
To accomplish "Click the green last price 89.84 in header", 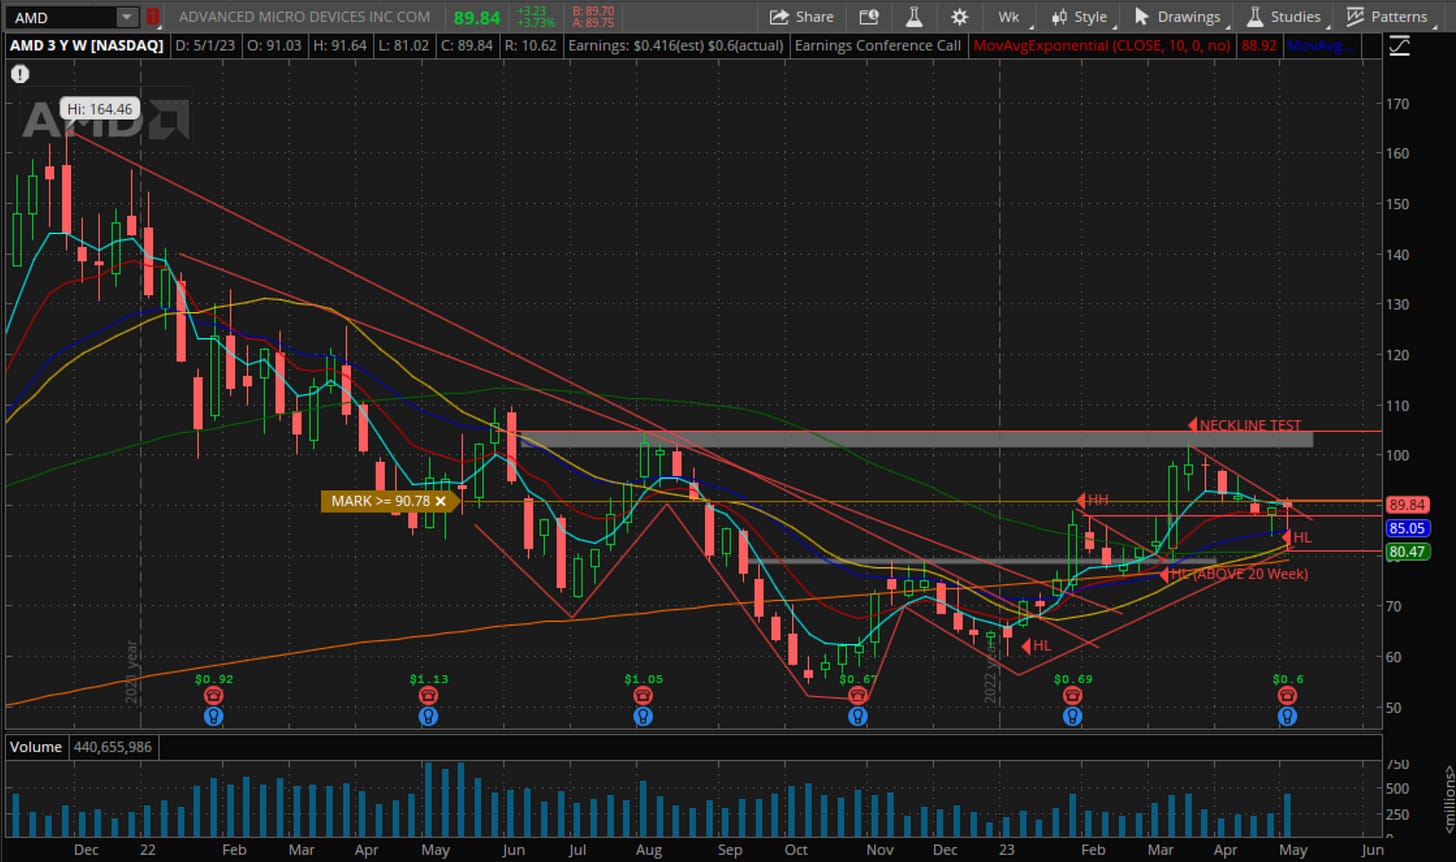I will pyautogui.click(x=477, y=17).
